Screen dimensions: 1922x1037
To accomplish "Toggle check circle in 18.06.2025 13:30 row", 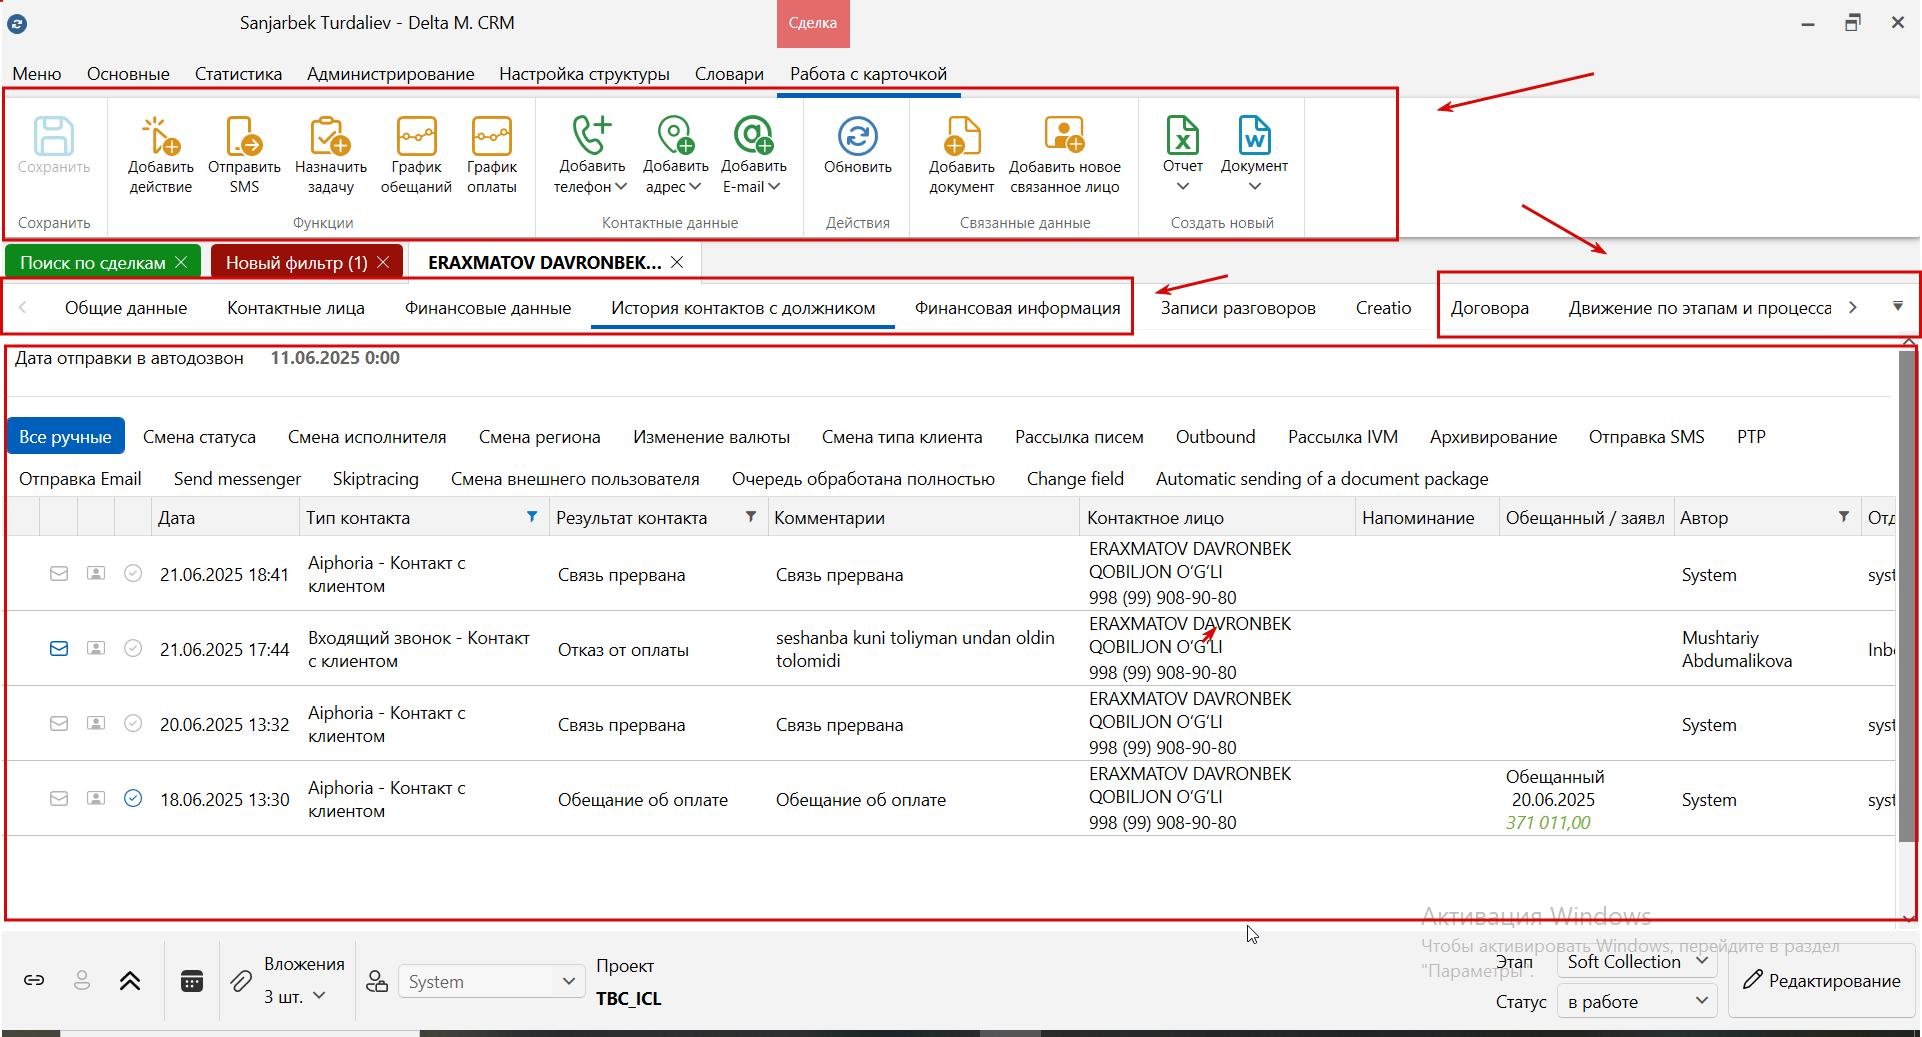I will pos(133,798).
